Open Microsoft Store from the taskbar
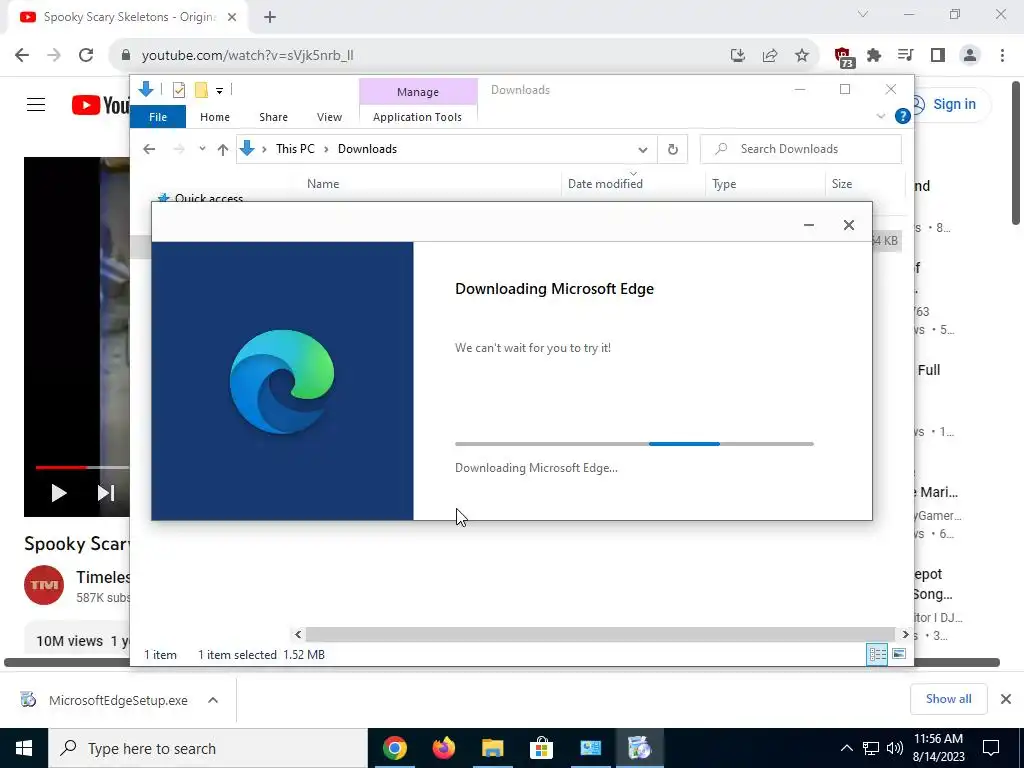 tap(541, 748)
